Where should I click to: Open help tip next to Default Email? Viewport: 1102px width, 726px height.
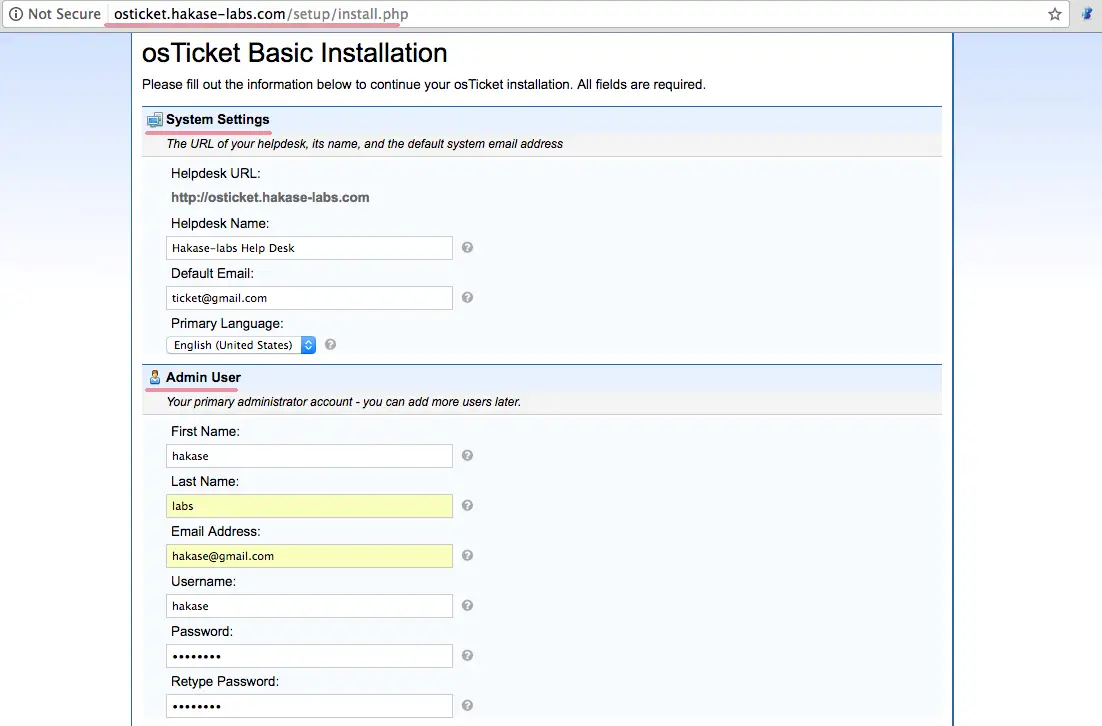[467, 297]
